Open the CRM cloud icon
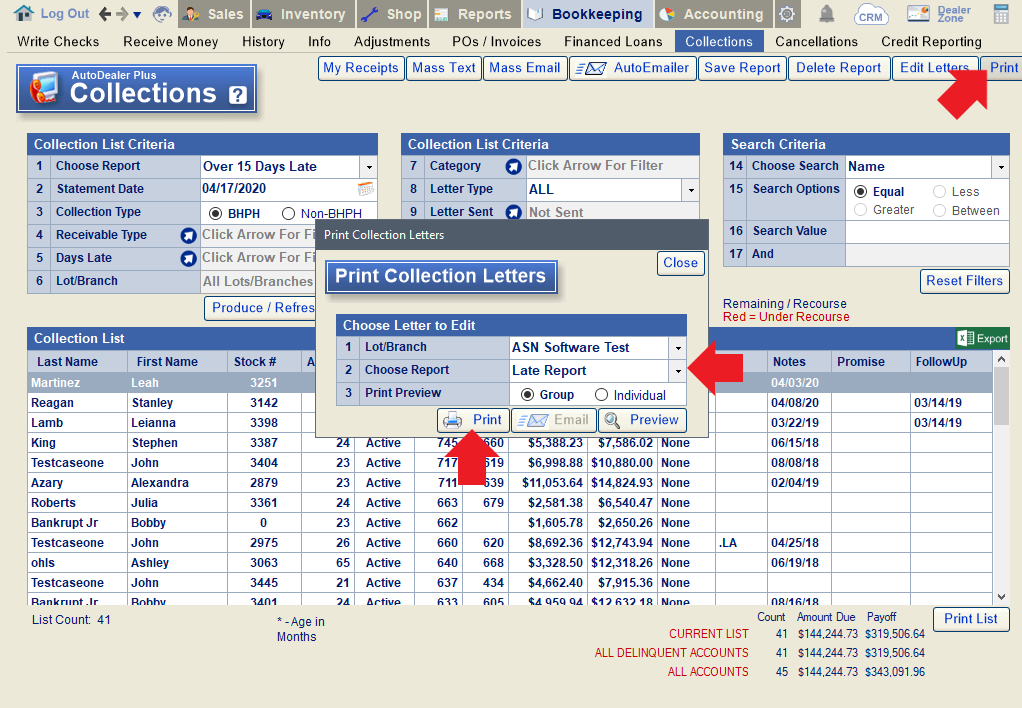 pos(871,14)
